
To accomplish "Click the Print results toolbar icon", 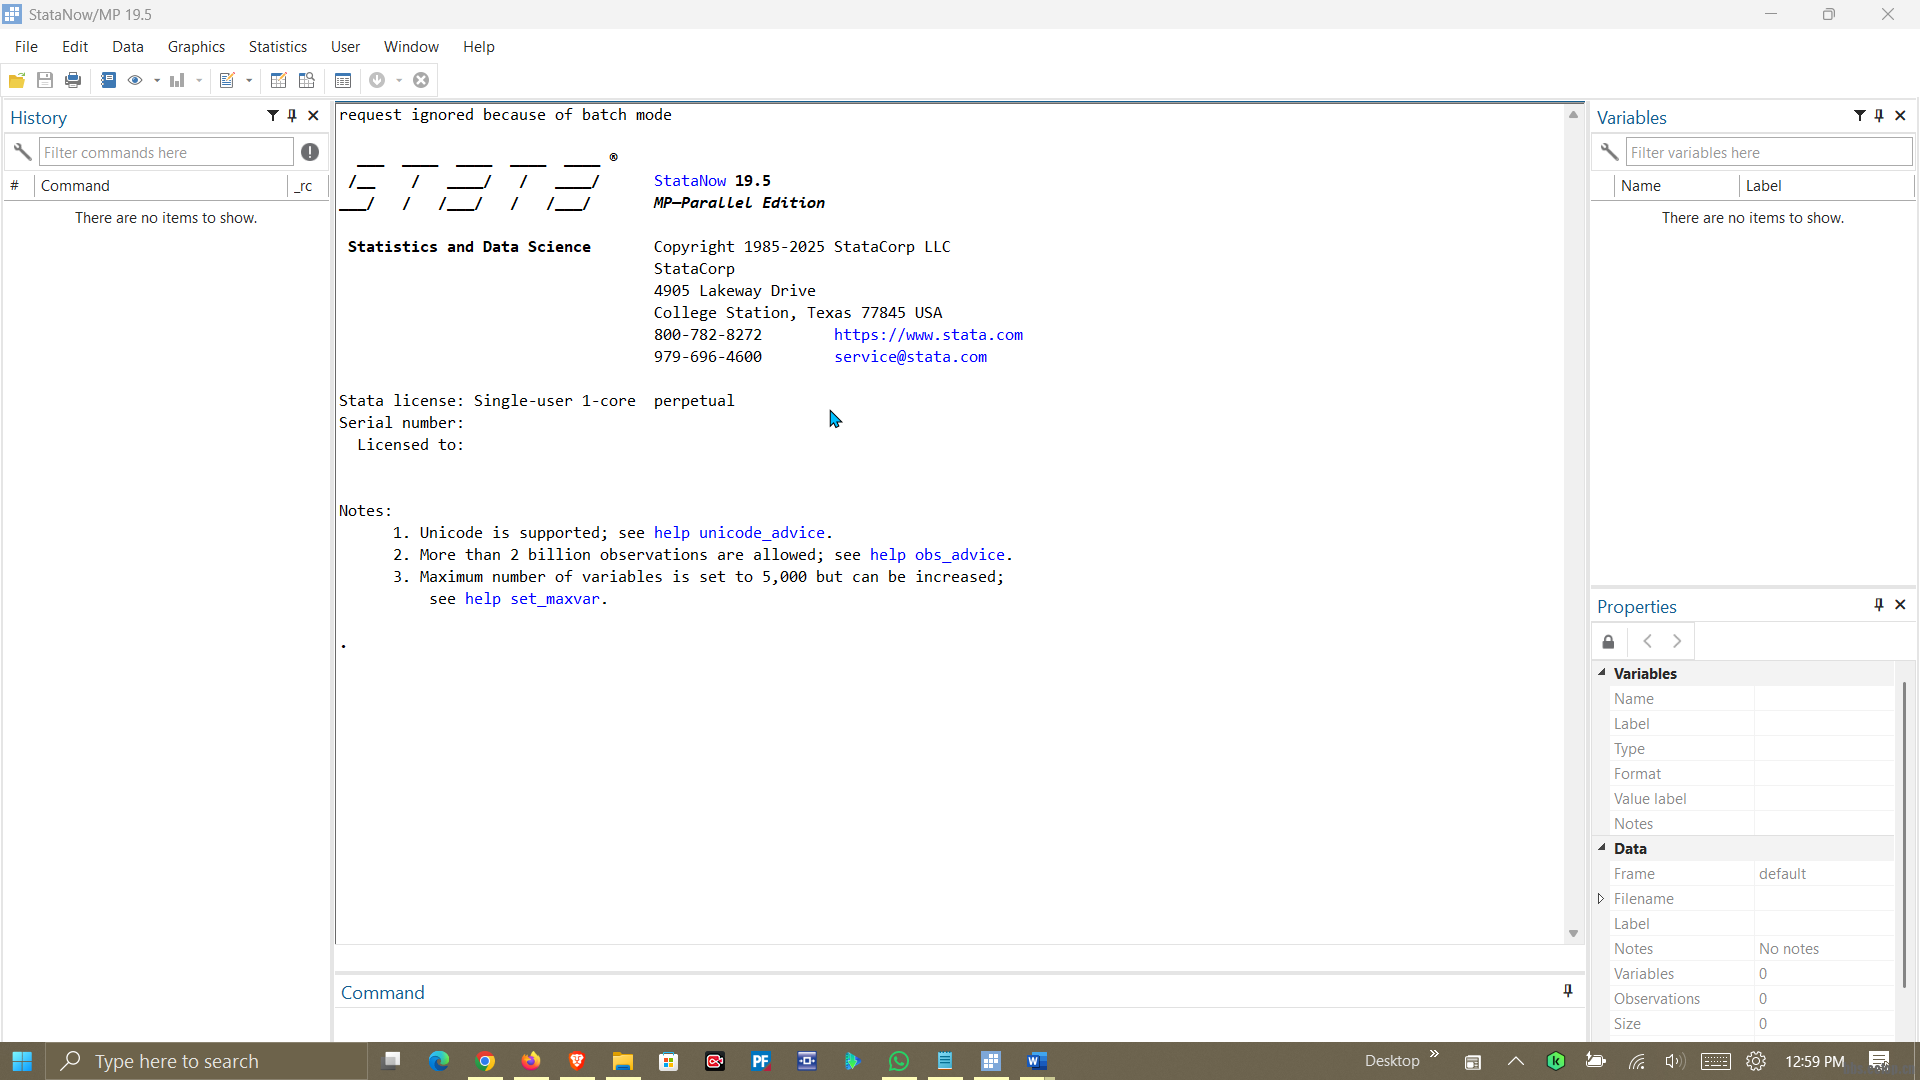I will pyautogui.click(x=73, y=80).
